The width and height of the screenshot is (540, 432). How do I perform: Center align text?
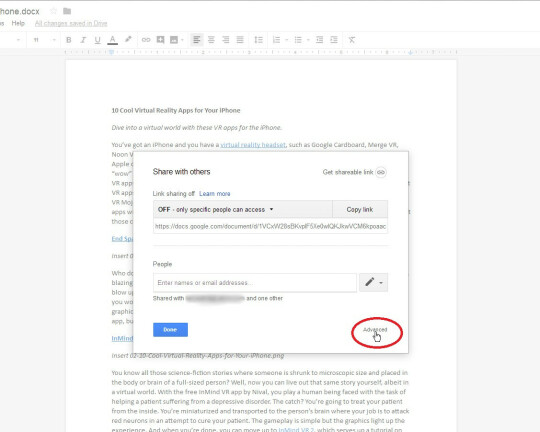(211, 40)
